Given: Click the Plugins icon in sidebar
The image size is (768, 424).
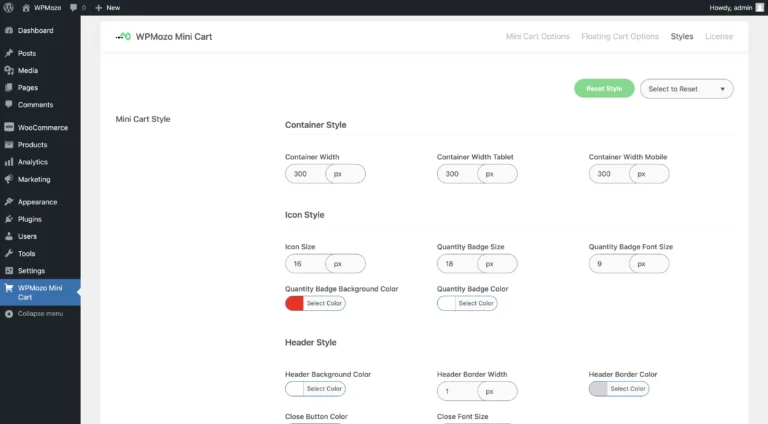Looking at the screenshot, I should click(9, 219).
